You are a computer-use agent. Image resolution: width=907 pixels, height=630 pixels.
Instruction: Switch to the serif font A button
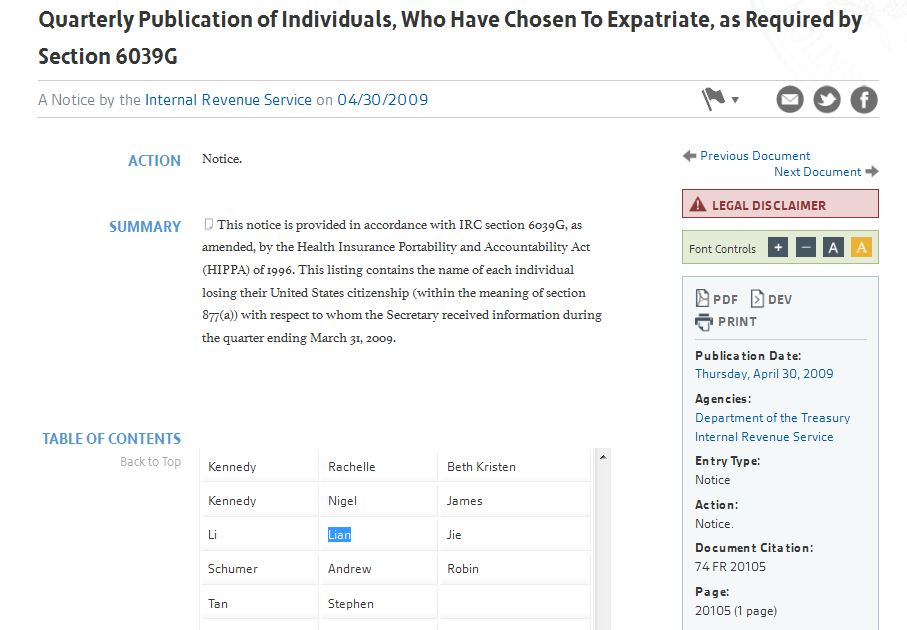click(833, 248)
